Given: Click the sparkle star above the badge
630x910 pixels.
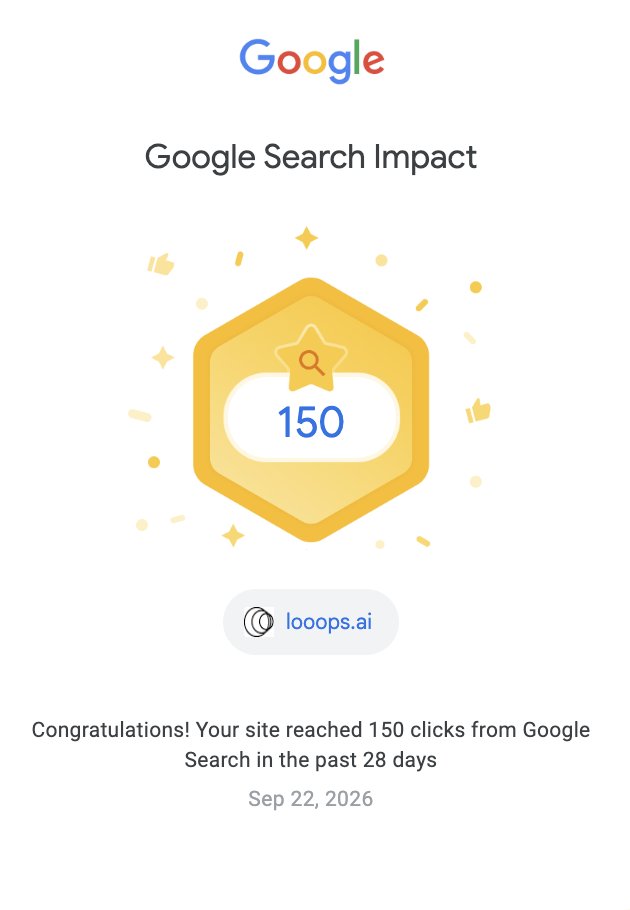Looking at the screenshot, I should [306, 238].
